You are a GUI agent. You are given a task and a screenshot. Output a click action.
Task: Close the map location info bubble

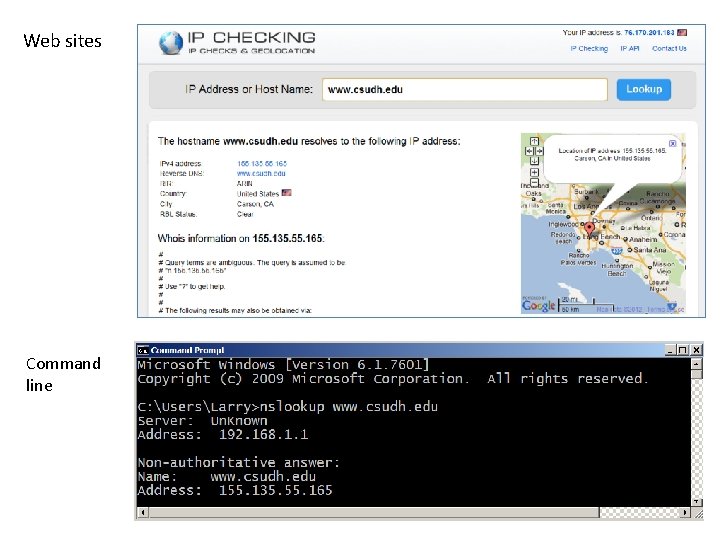(x=672, y=143)
